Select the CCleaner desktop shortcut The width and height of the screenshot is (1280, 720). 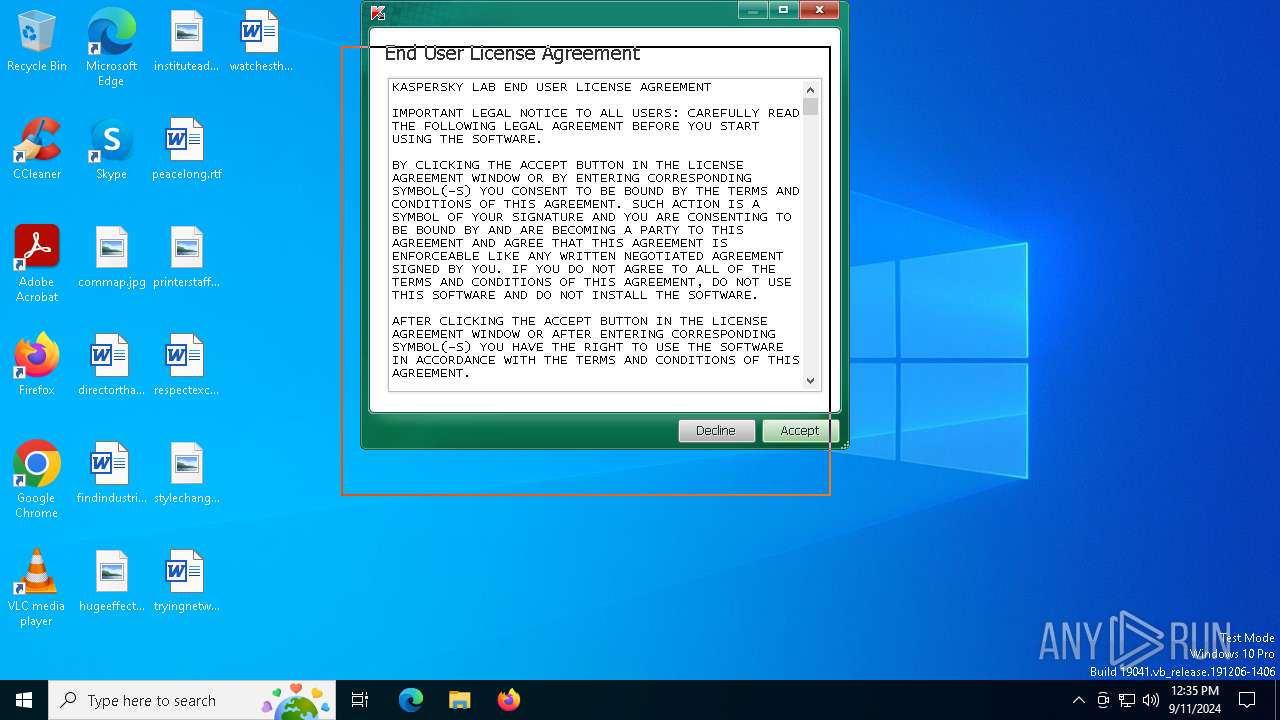point(37,150)
